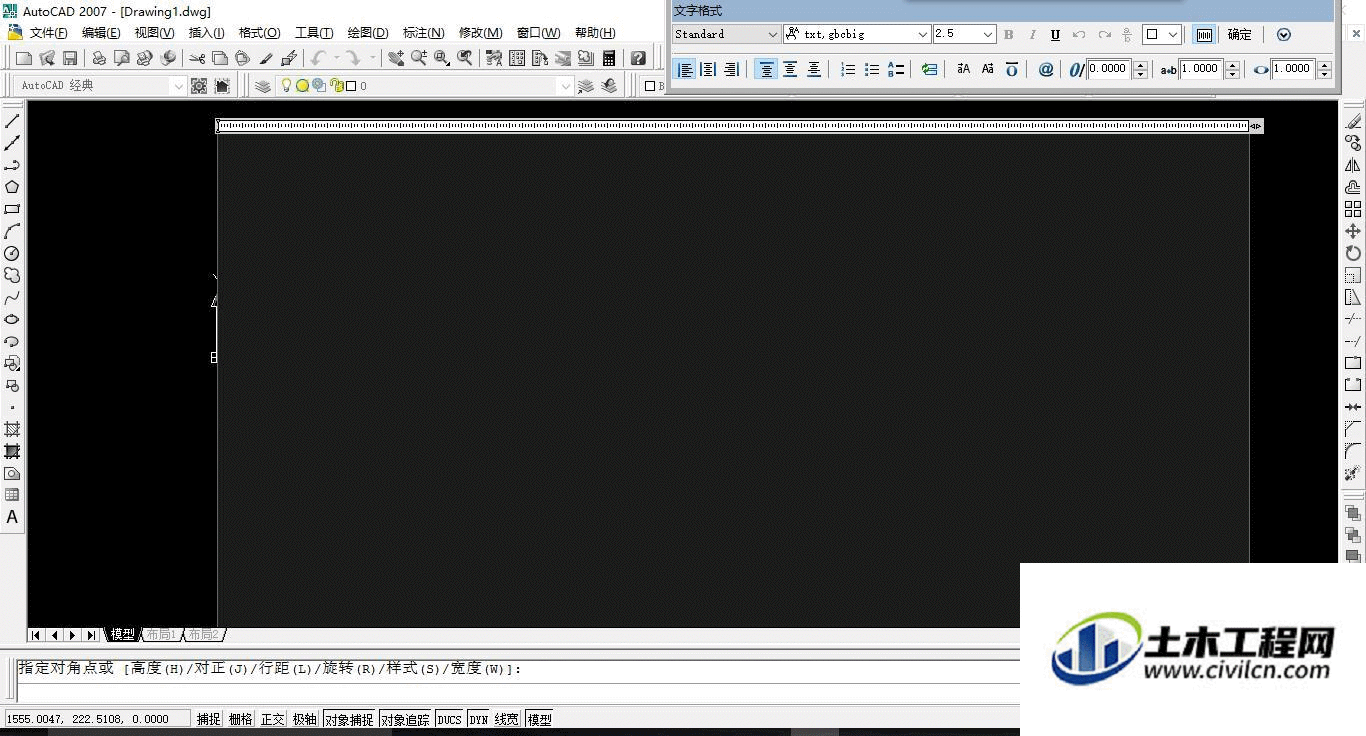The width and height of the screenshot is (1366, 736).
Task: Jump to first layout tab arrow
Action: coord(36,635)
